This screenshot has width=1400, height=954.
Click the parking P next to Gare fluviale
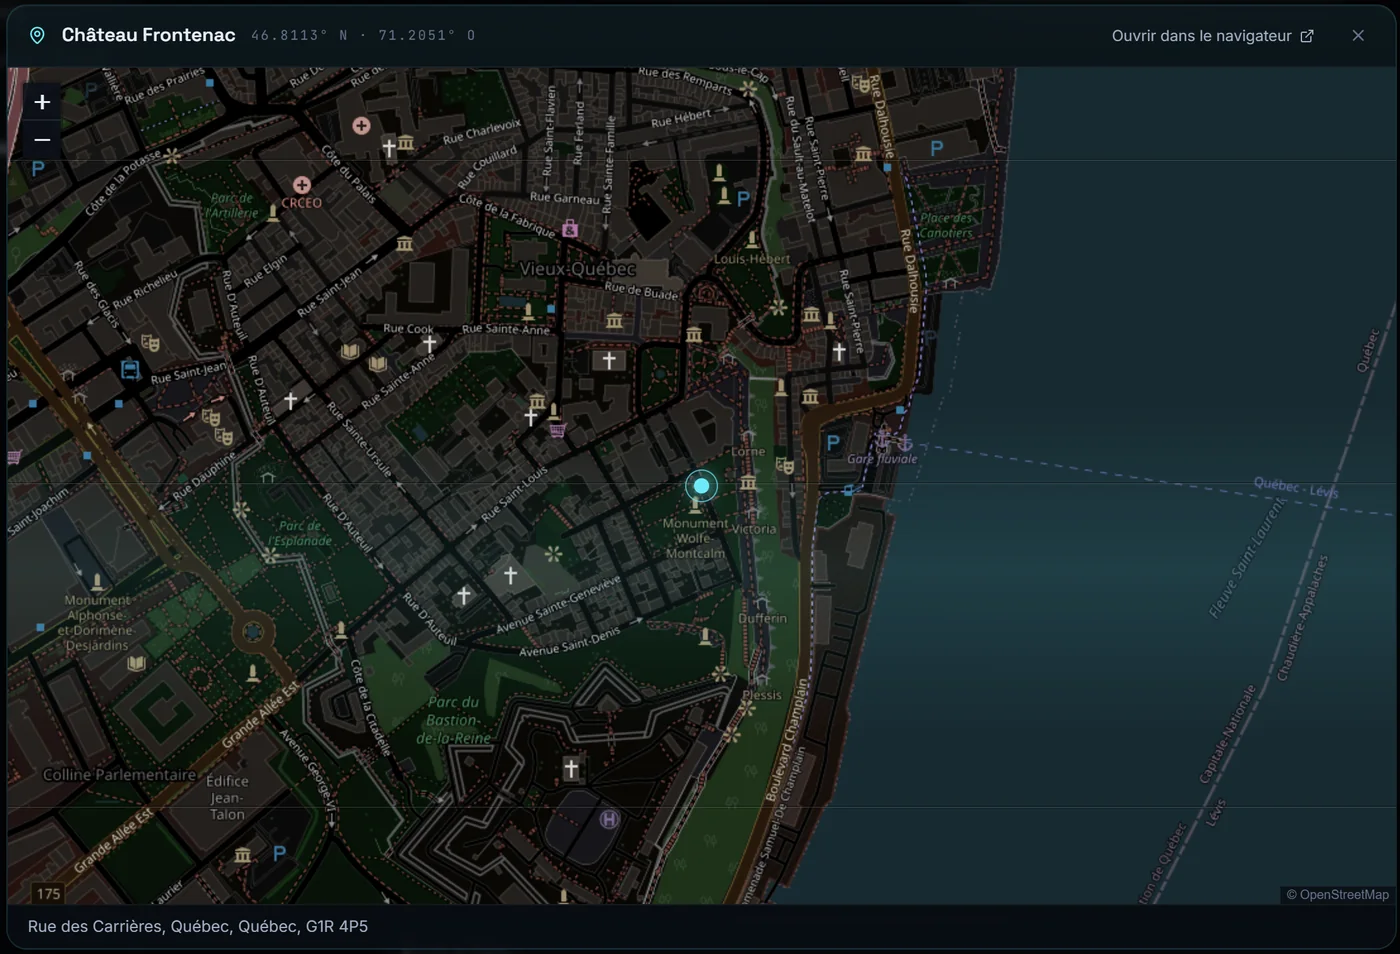click(833, 443)
